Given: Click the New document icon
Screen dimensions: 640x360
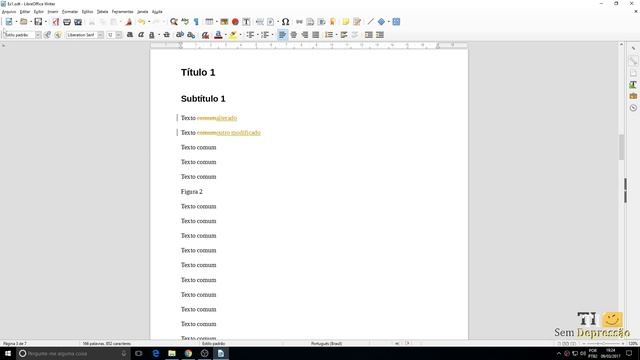Looking at the screenshot, I should coord(9,22).
